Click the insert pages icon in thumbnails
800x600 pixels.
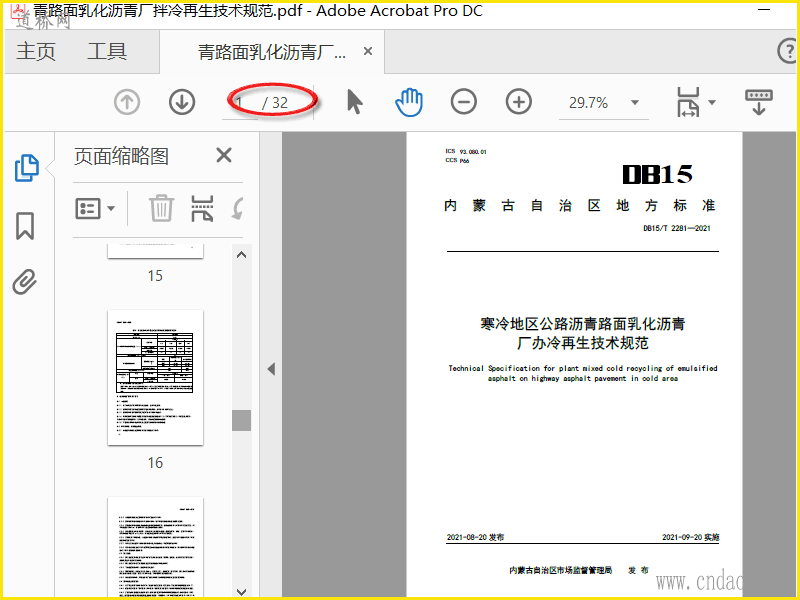pyautogui.click(x=202, y=208)
